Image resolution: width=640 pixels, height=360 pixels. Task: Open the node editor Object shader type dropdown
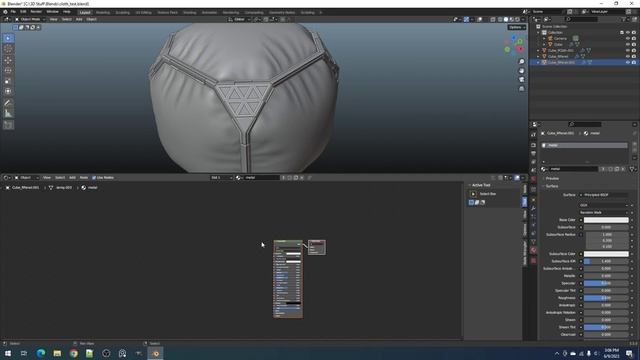pos(26,178)
